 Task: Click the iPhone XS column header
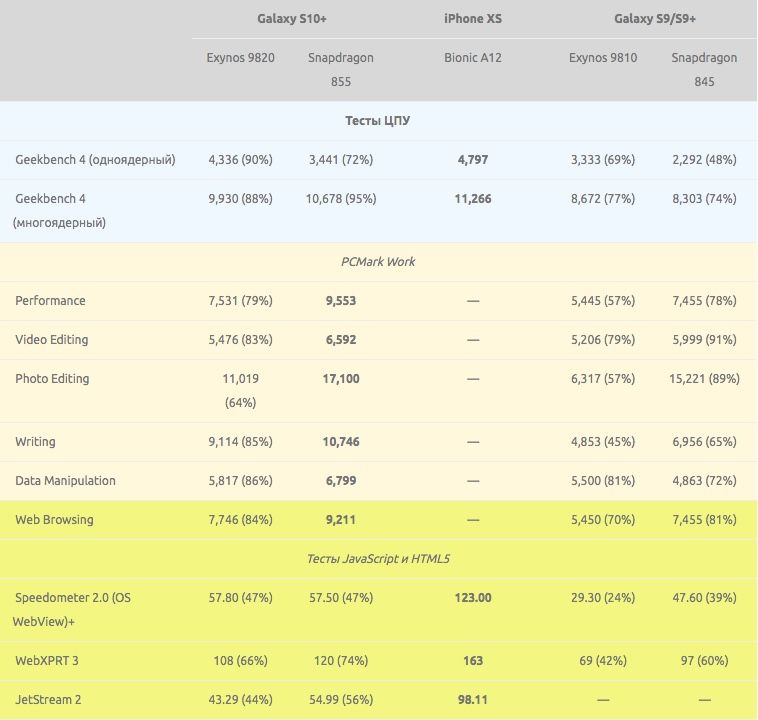[x=473, y=19]
